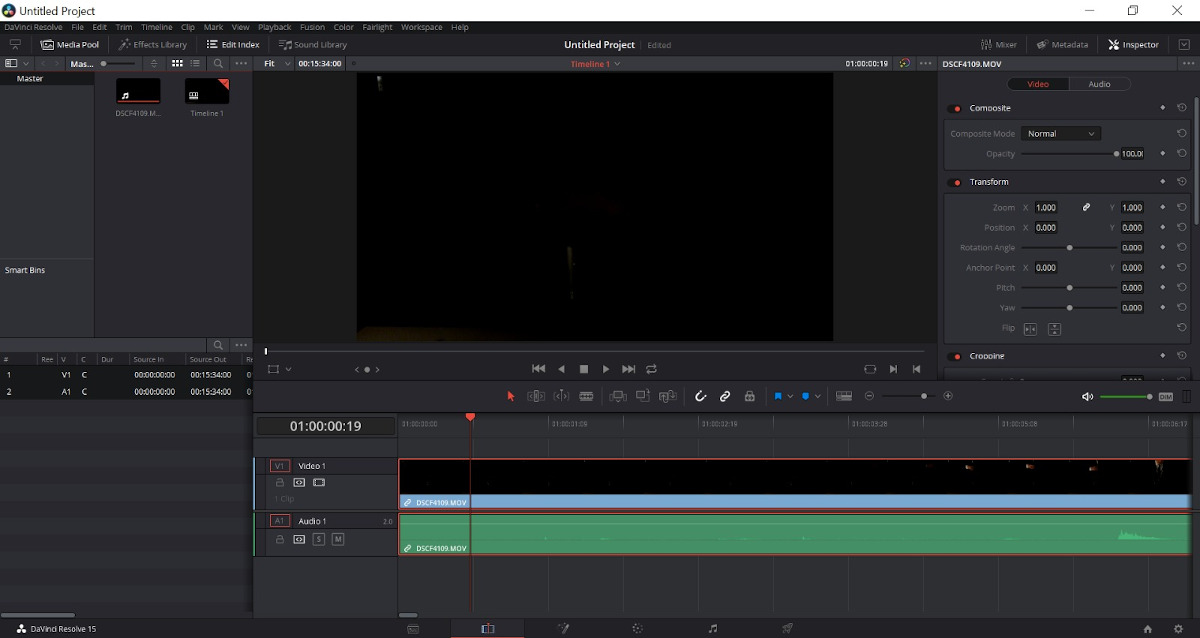Mute Audio 1 with the M button

coord(337,539)
